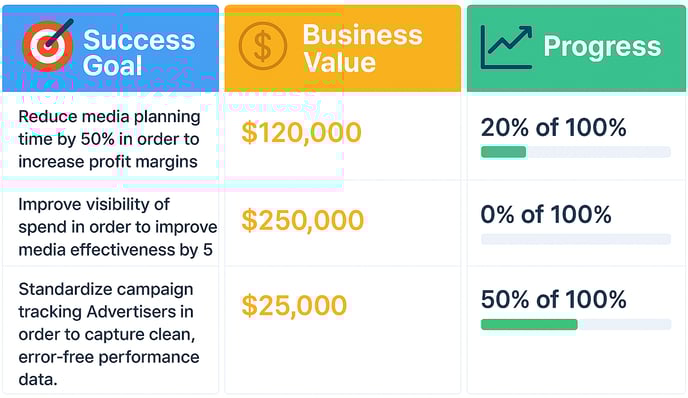688x398 pixels.
Task: Click the $25,000 business value
Action: point(294,305)
